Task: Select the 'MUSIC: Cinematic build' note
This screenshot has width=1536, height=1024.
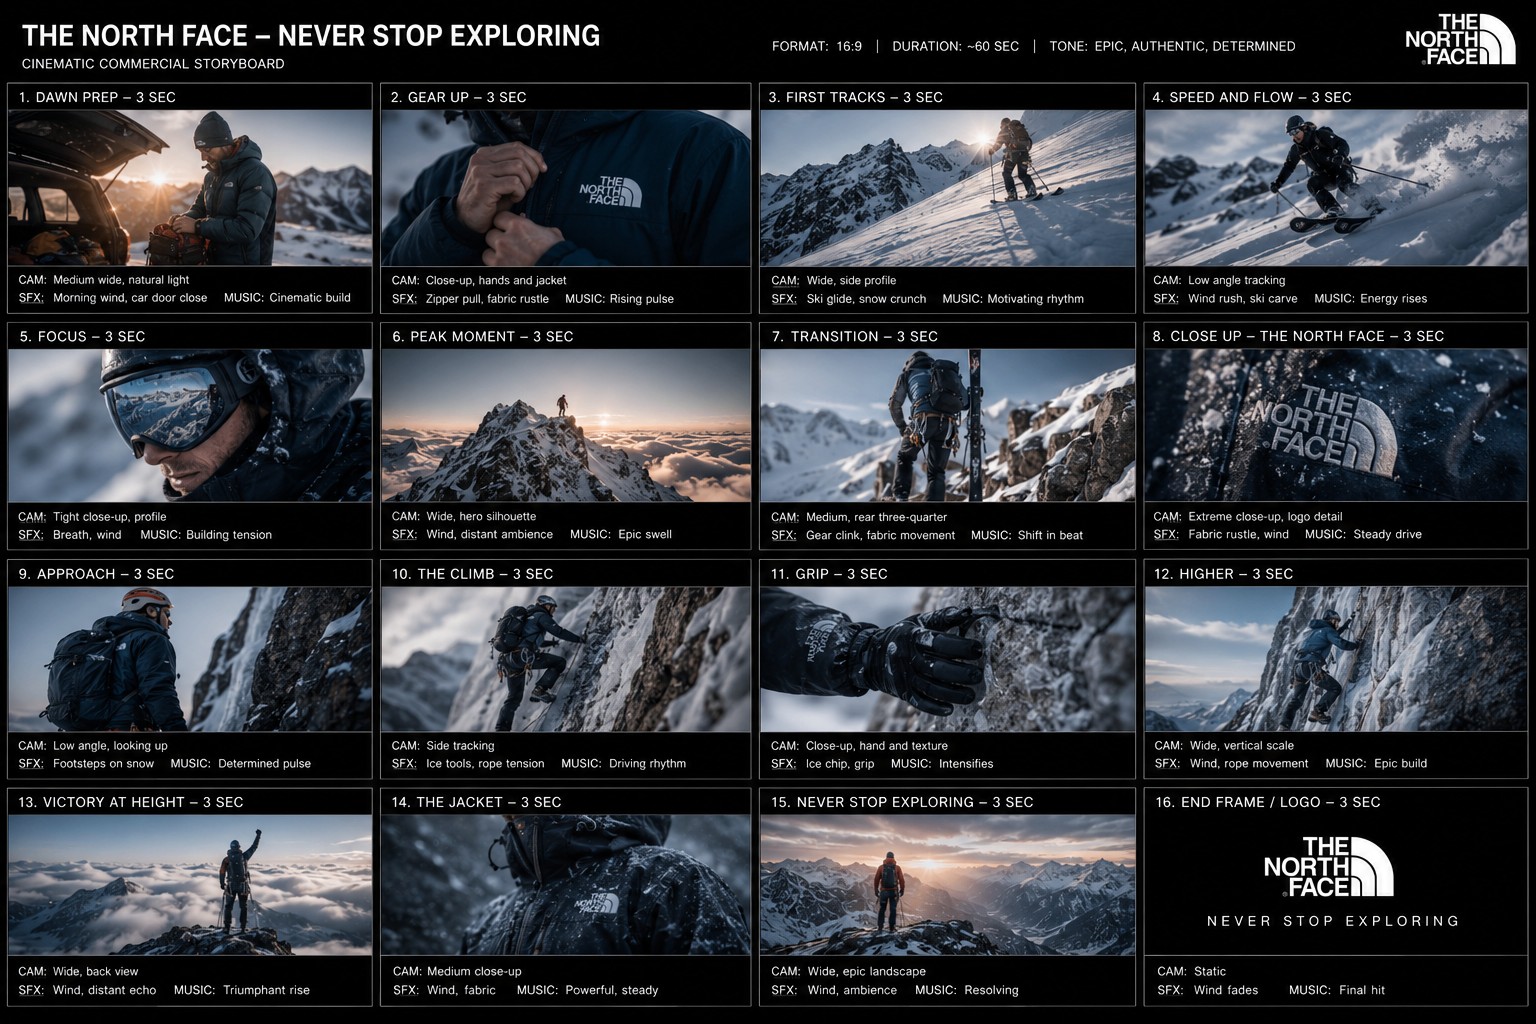Action: point(288,298)
